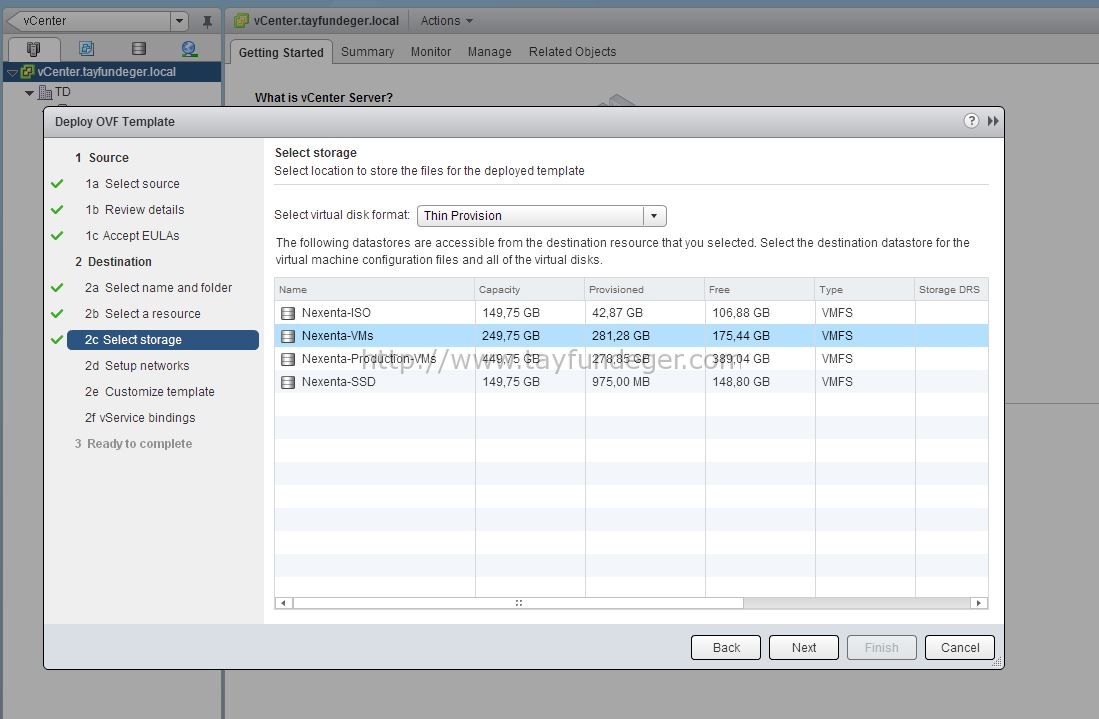Click the vCenter server icon in header
1099x719 pixels.
[x=241, y=21]
